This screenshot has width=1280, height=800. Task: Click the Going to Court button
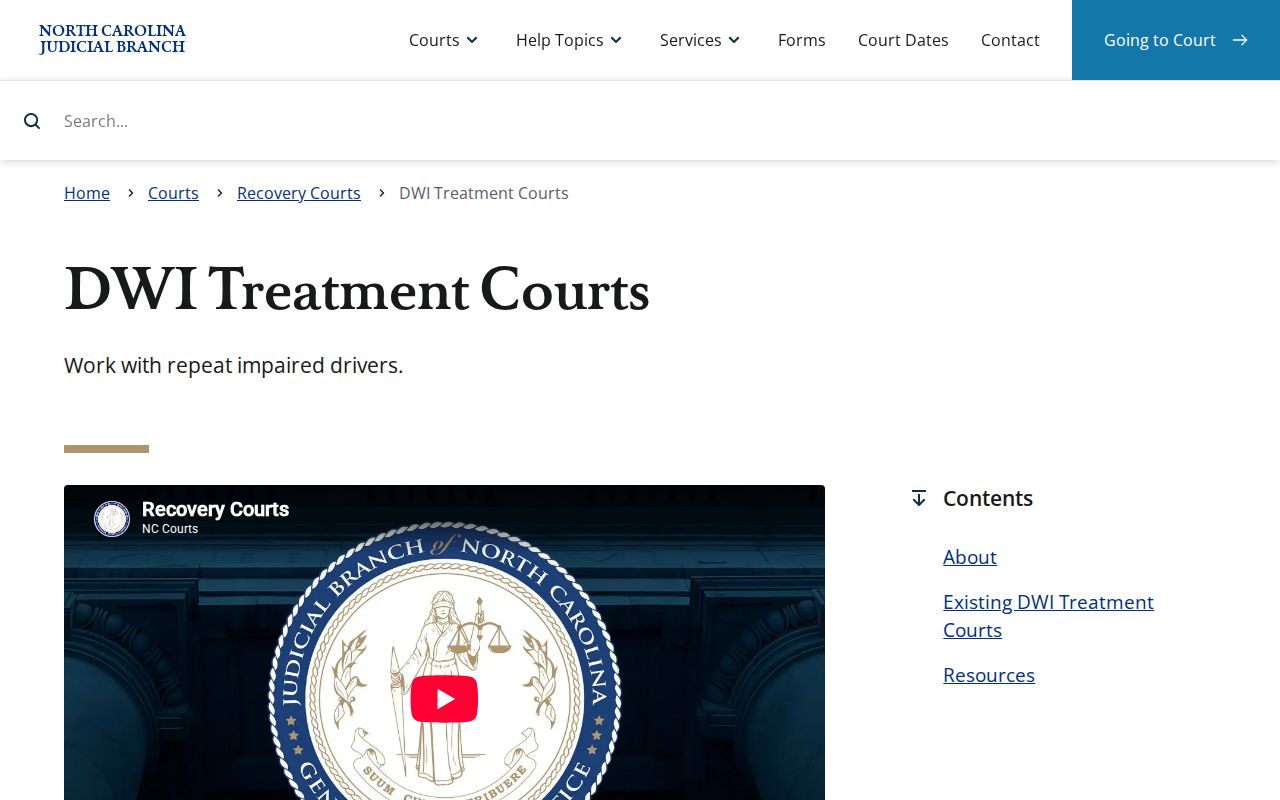[1176, 40]
